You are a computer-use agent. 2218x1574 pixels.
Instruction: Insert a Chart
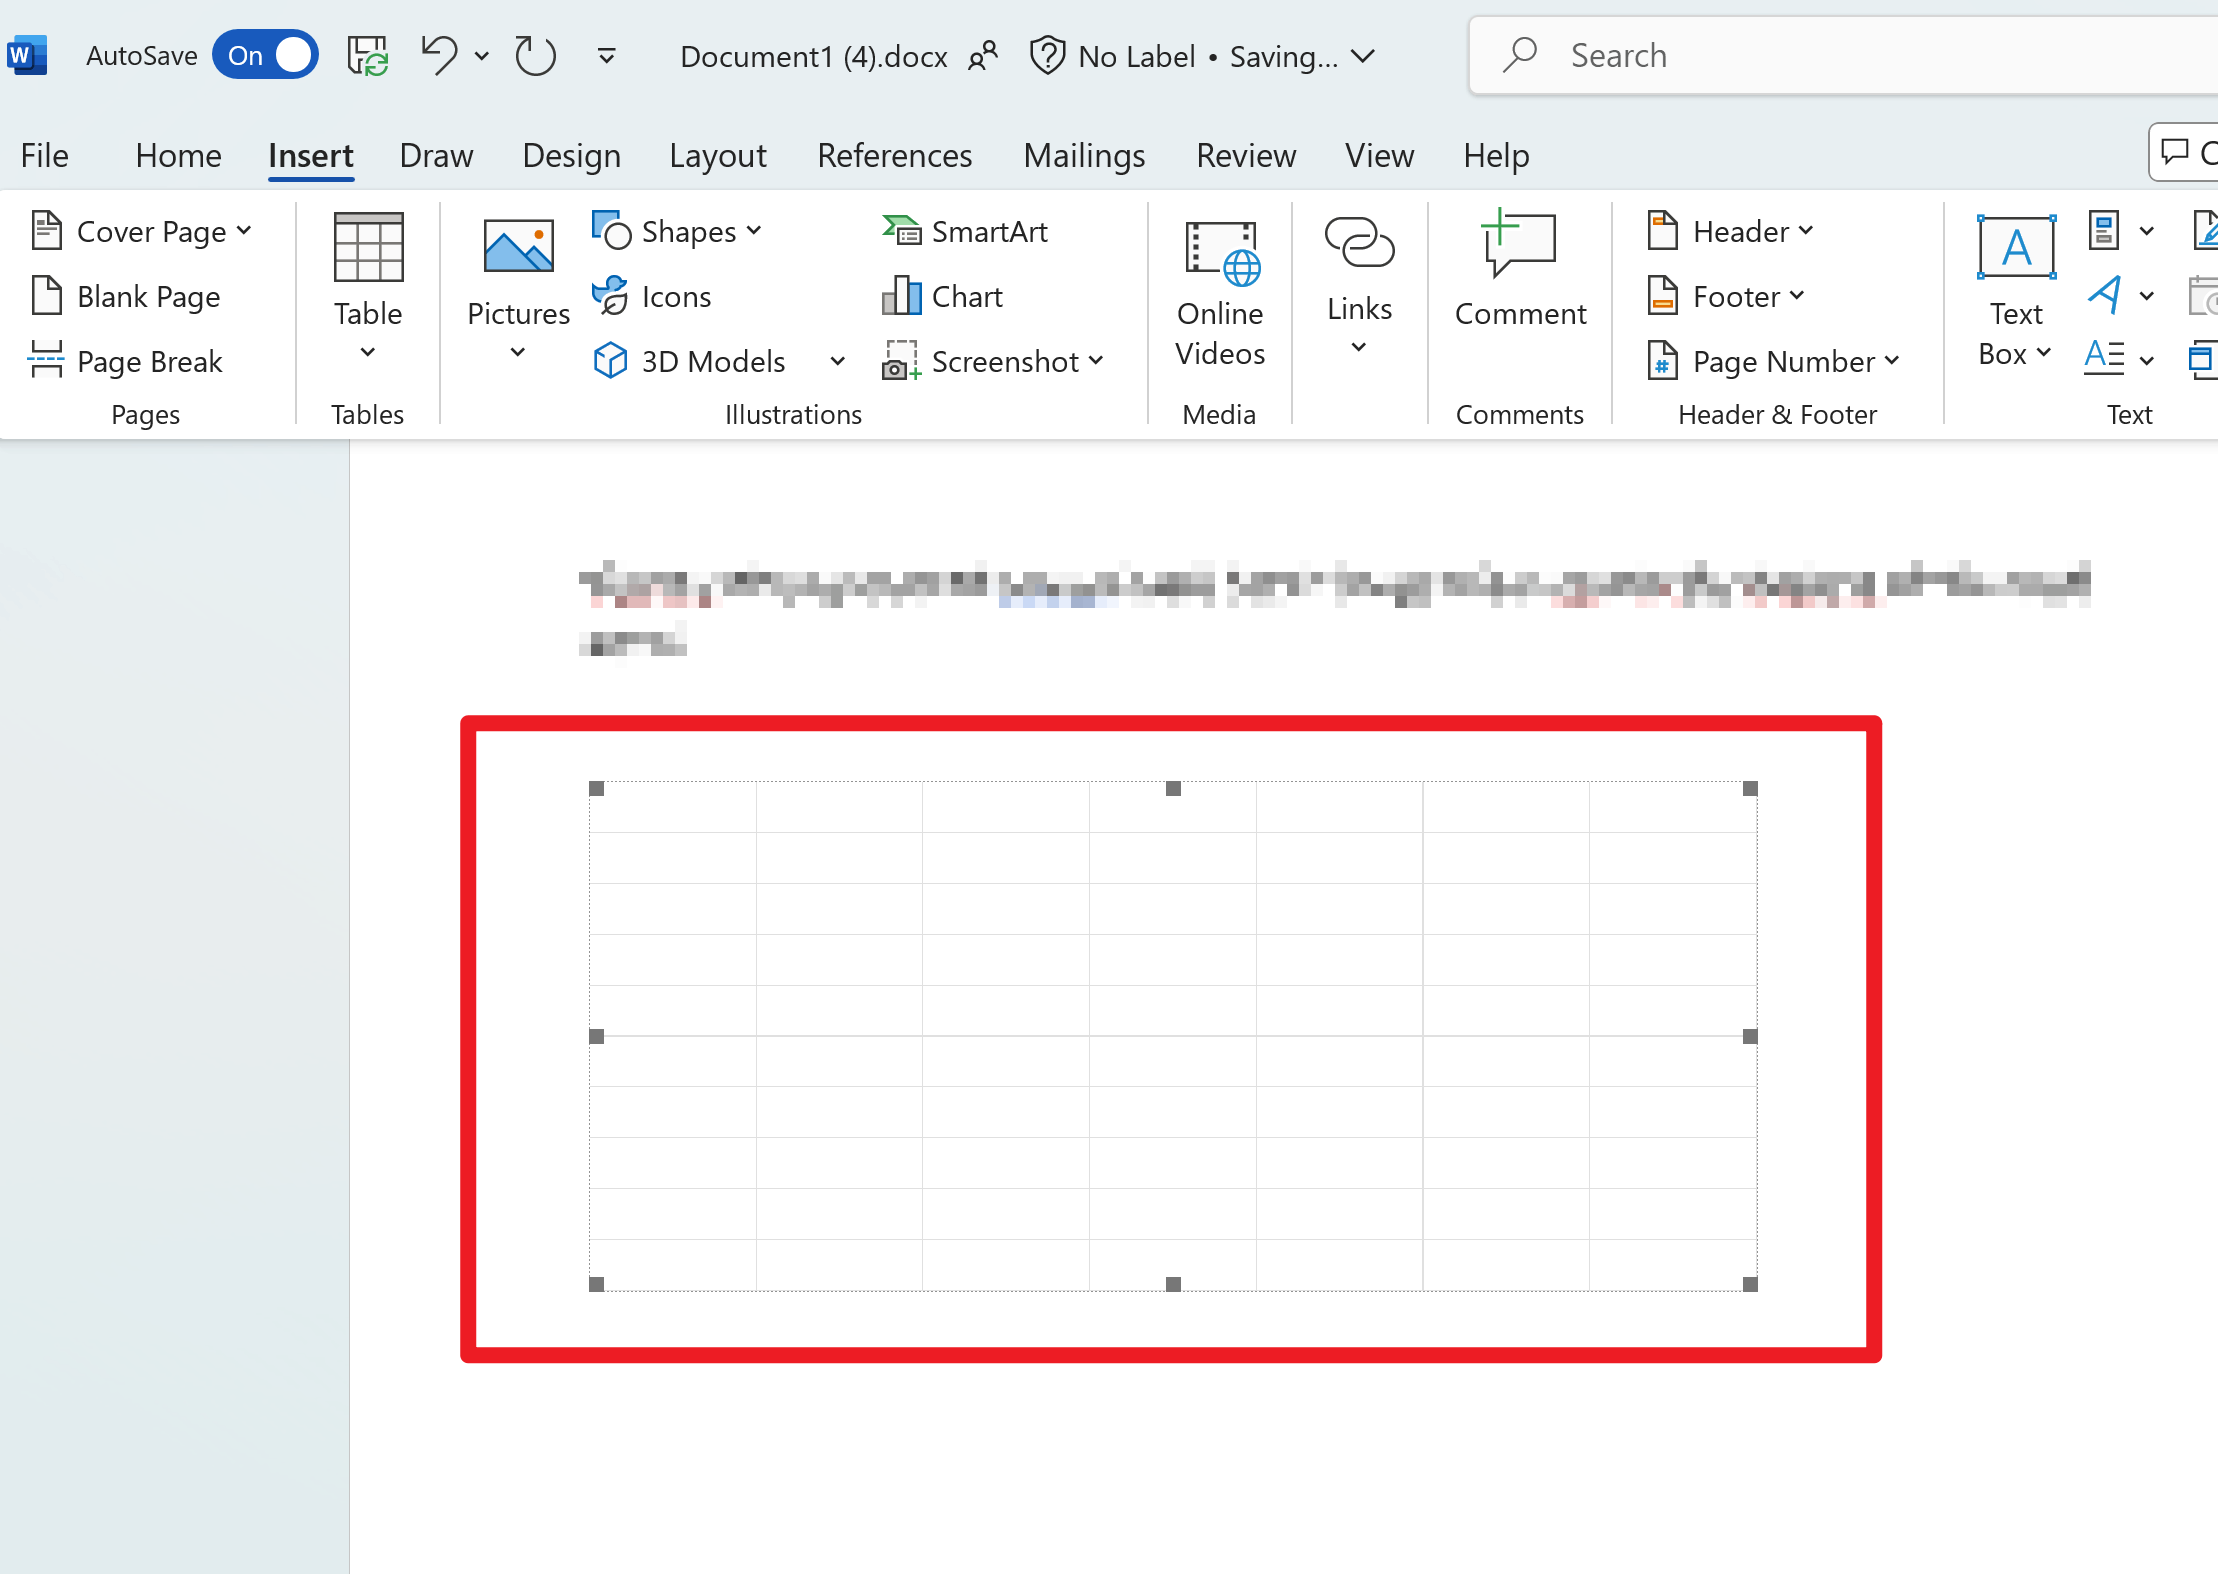coord(943,297)
